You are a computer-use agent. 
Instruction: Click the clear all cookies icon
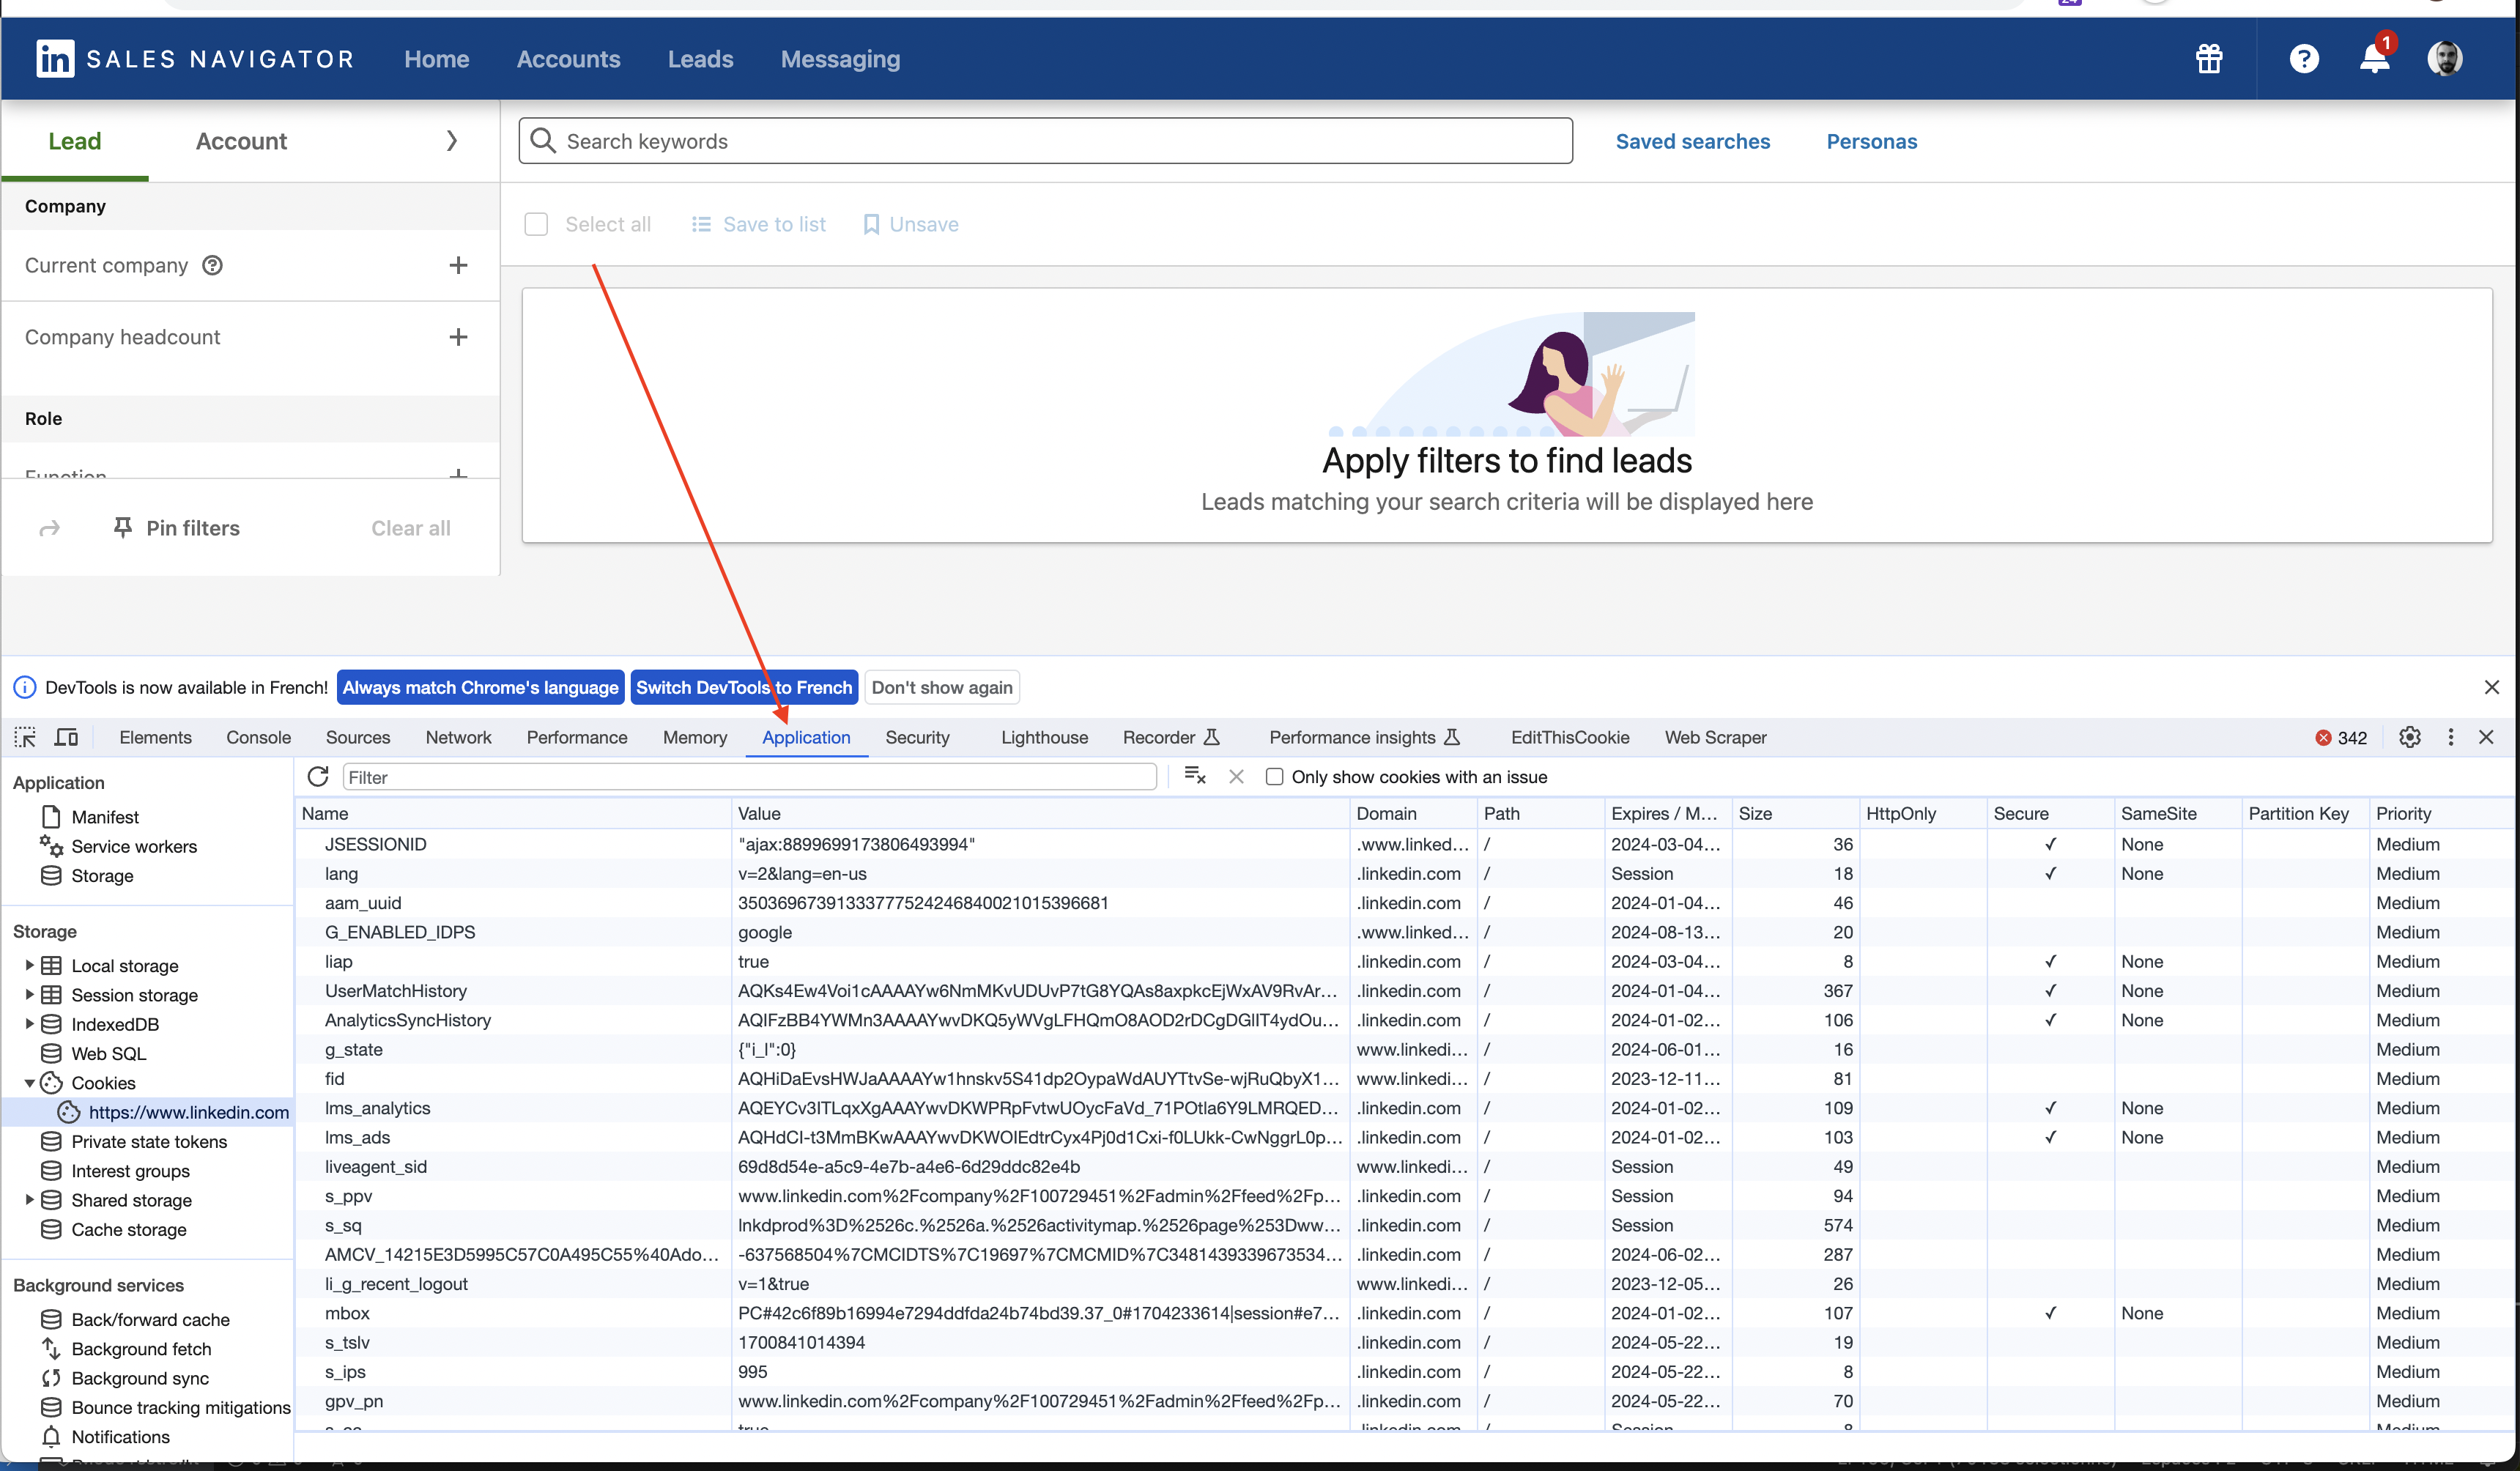point(1195,776)
